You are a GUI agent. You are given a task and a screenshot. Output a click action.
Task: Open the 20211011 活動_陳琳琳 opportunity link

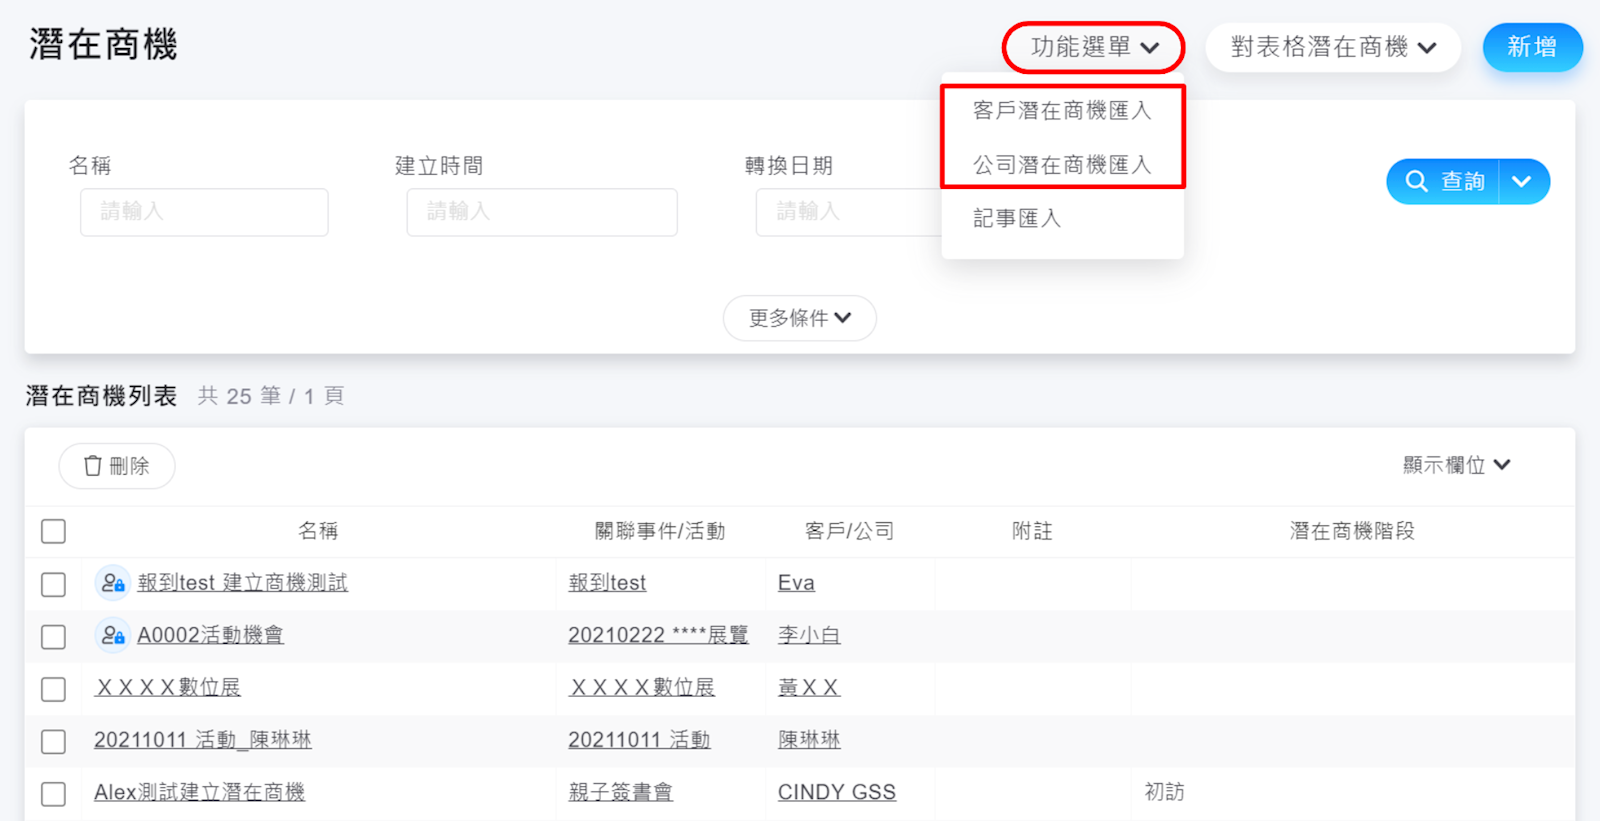(202, 740)
